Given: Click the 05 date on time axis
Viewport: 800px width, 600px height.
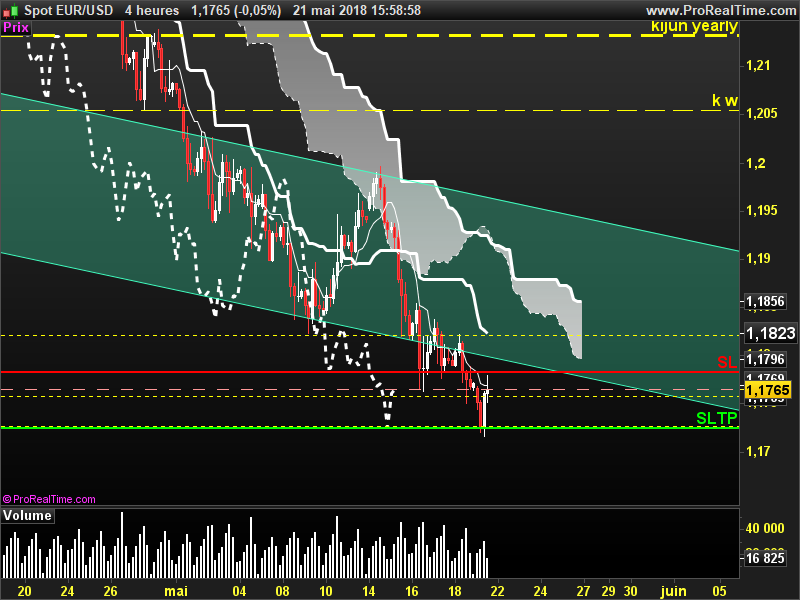Looking at the screenshot, I should [x=719, y=591].
